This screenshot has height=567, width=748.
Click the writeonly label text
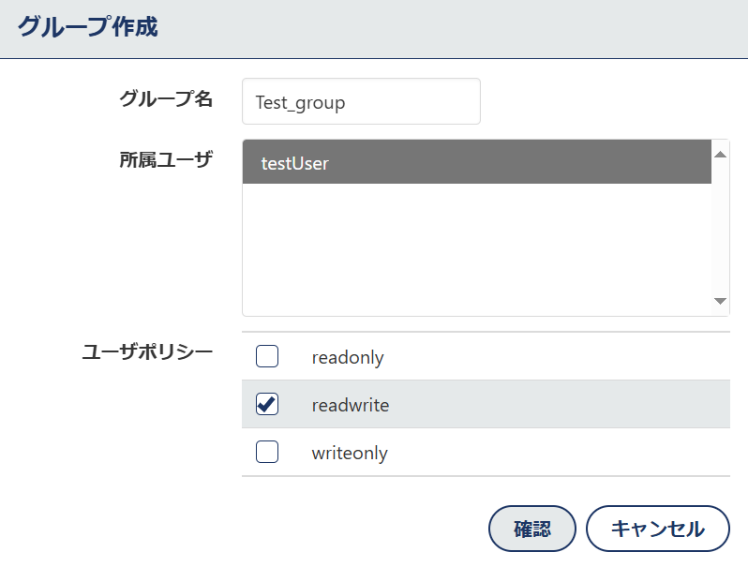pos(350,453)
